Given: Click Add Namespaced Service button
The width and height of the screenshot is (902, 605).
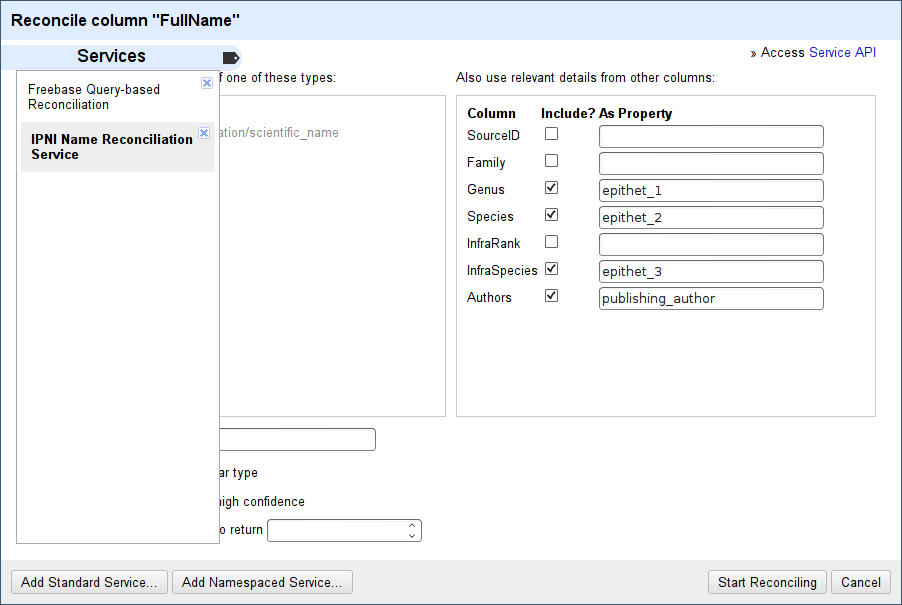Looking at the screenshot, I should [262, 582].
